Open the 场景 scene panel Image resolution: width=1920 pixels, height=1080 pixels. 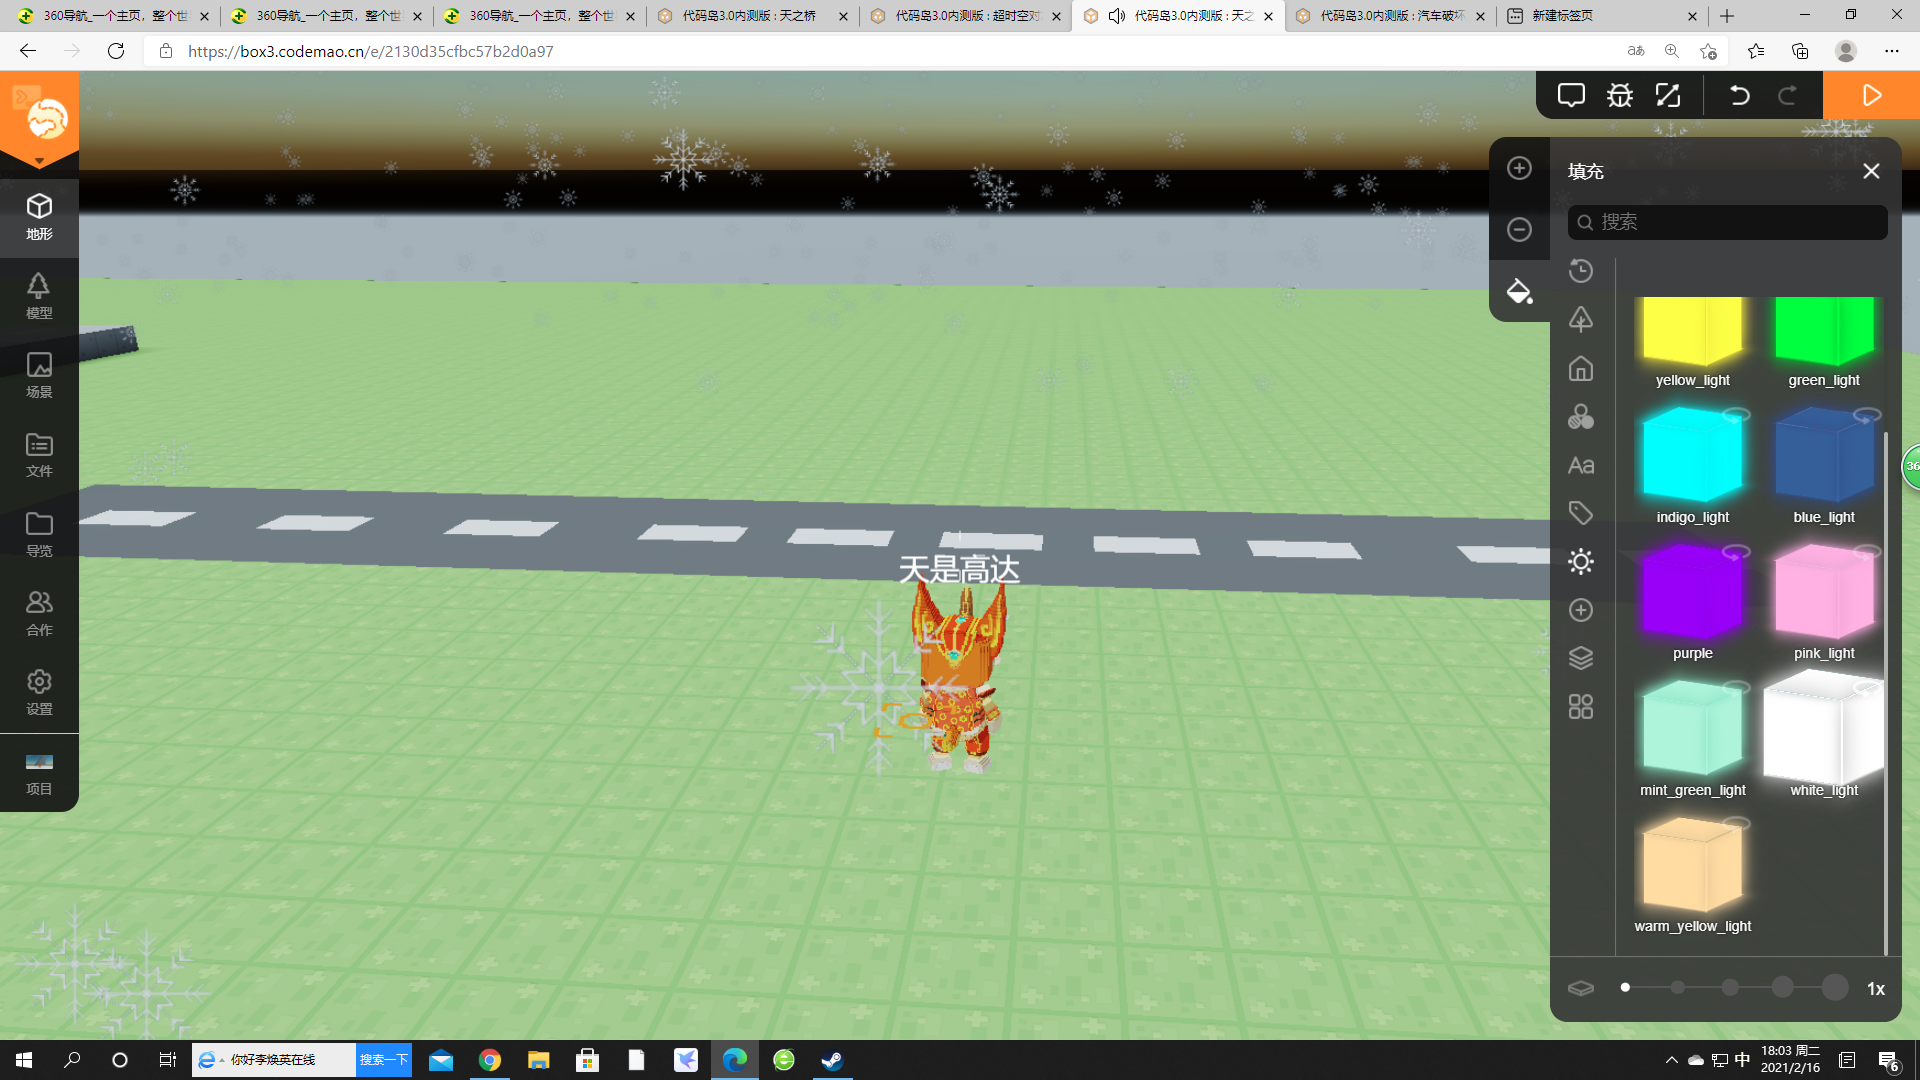[x=39, y=375]
